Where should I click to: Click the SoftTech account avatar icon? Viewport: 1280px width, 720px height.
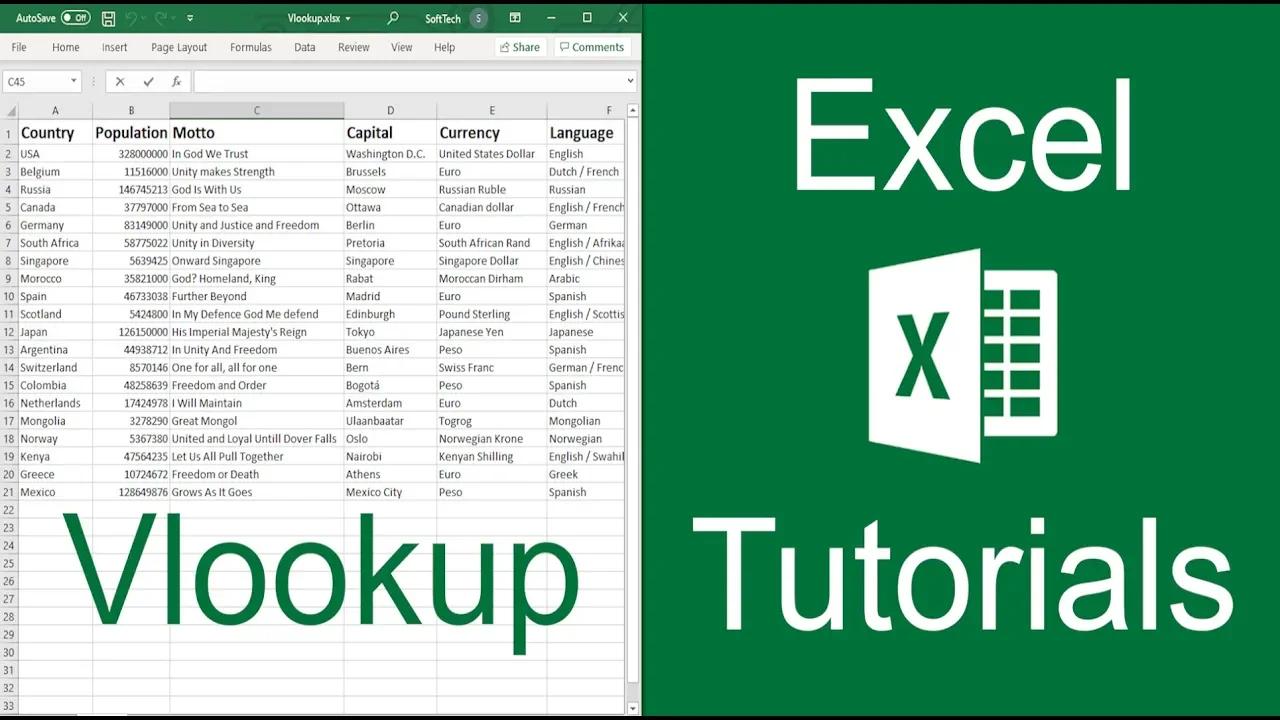[x=477, y=18]
